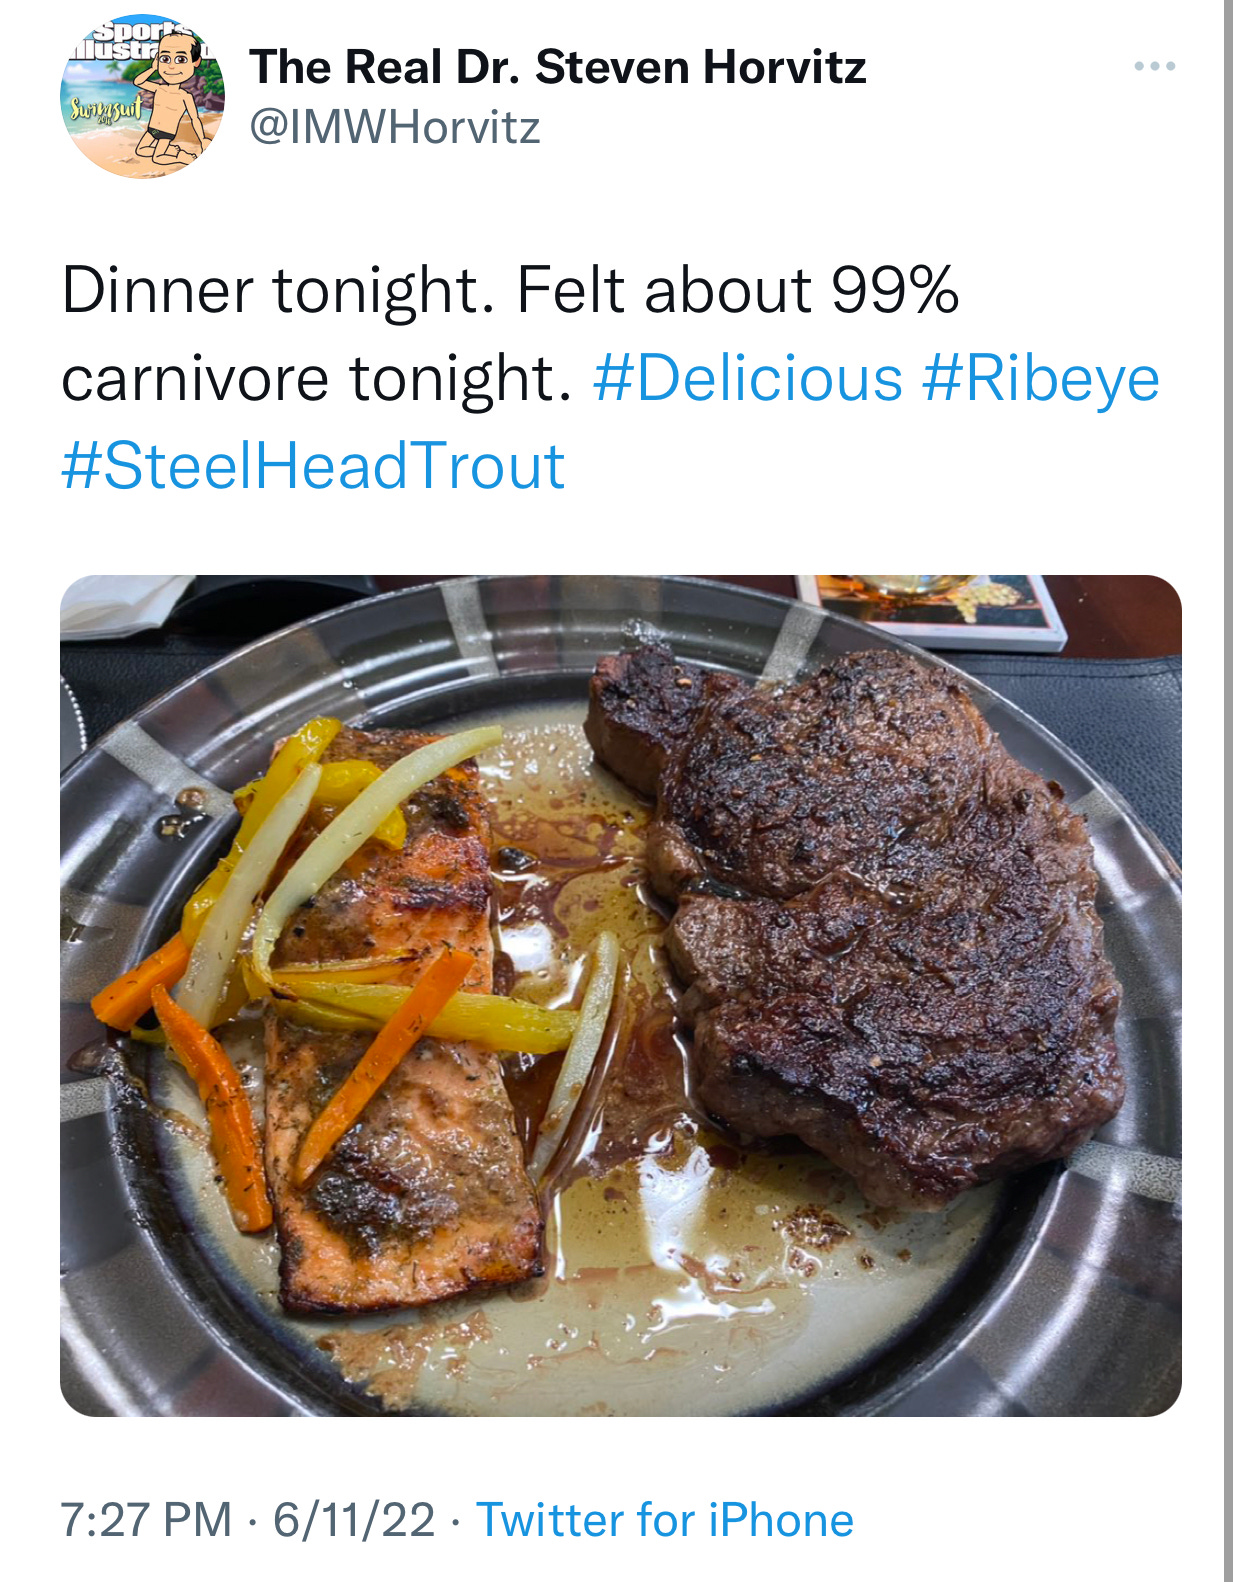Click the 6/11/22 date
Viewport: 1242px width, 1582px height.
354,1520
